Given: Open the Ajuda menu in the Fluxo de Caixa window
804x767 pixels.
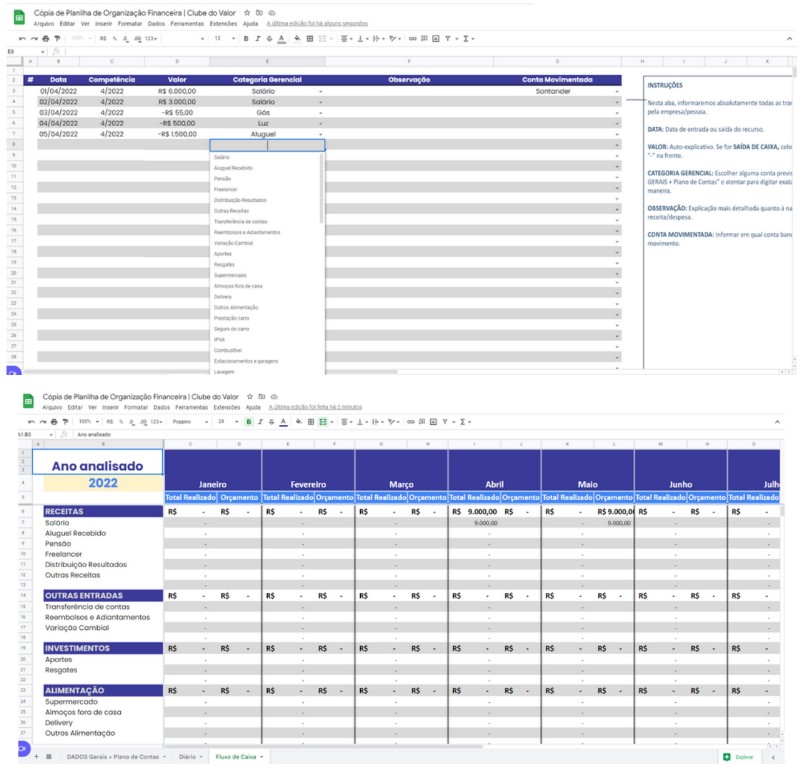Looking at the screenshot, I should click(x=253, y=408).
